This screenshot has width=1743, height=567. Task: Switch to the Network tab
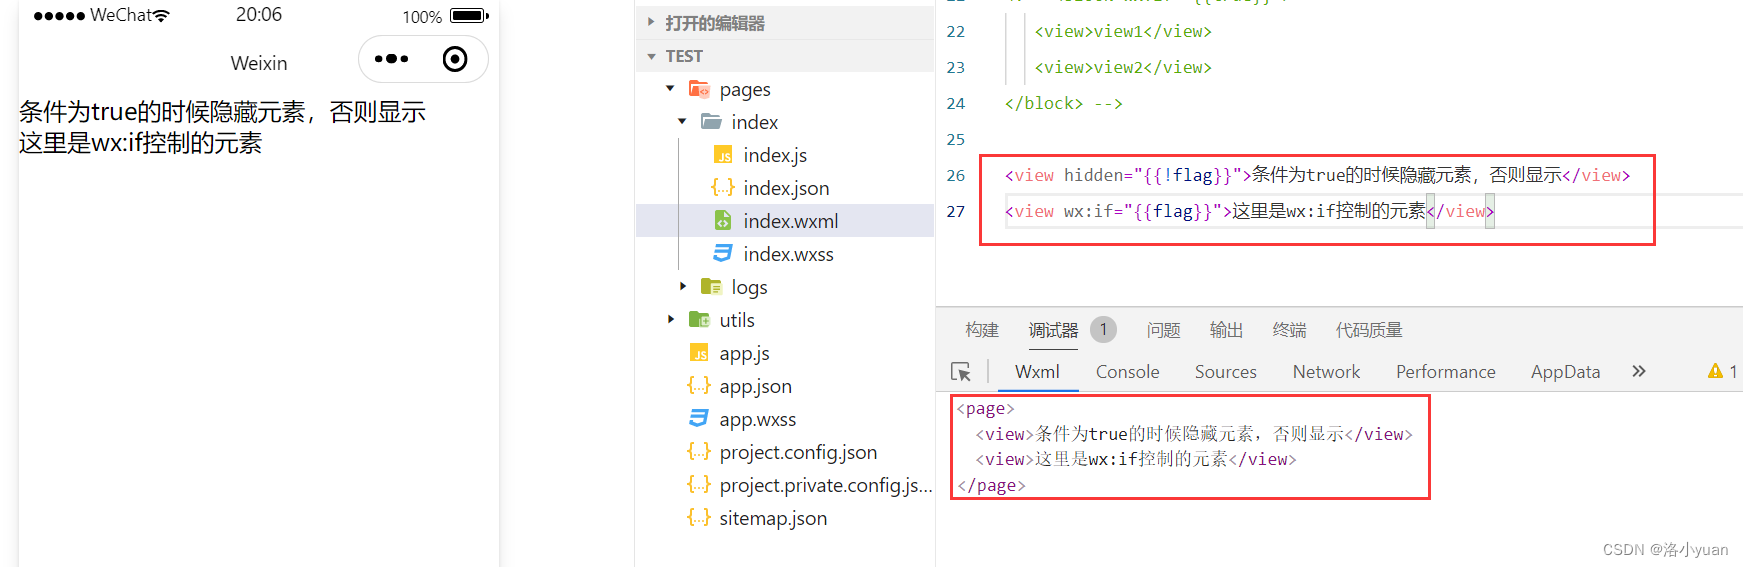[1326, 372]
